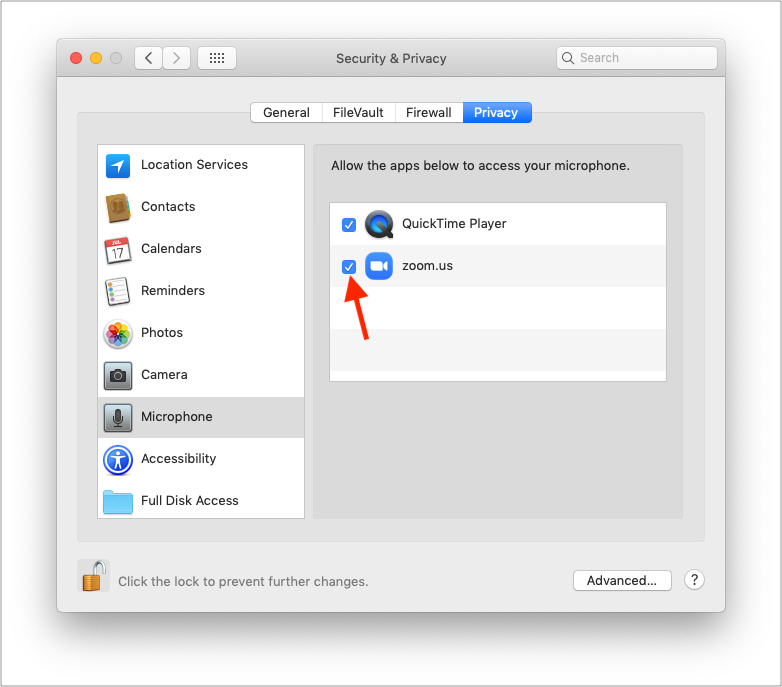
Task: Switch to the General tab
Action: click(x=286, y=113)
